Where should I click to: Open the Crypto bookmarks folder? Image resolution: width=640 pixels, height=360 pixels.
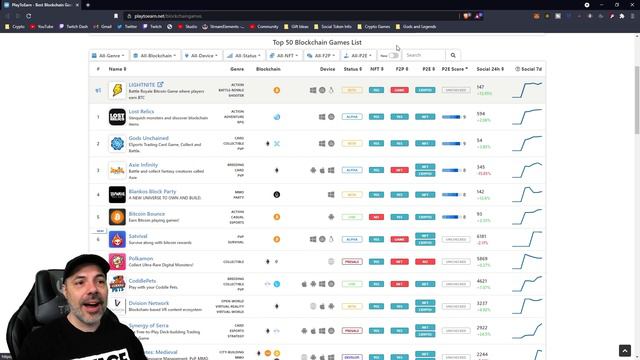point(15,27)
